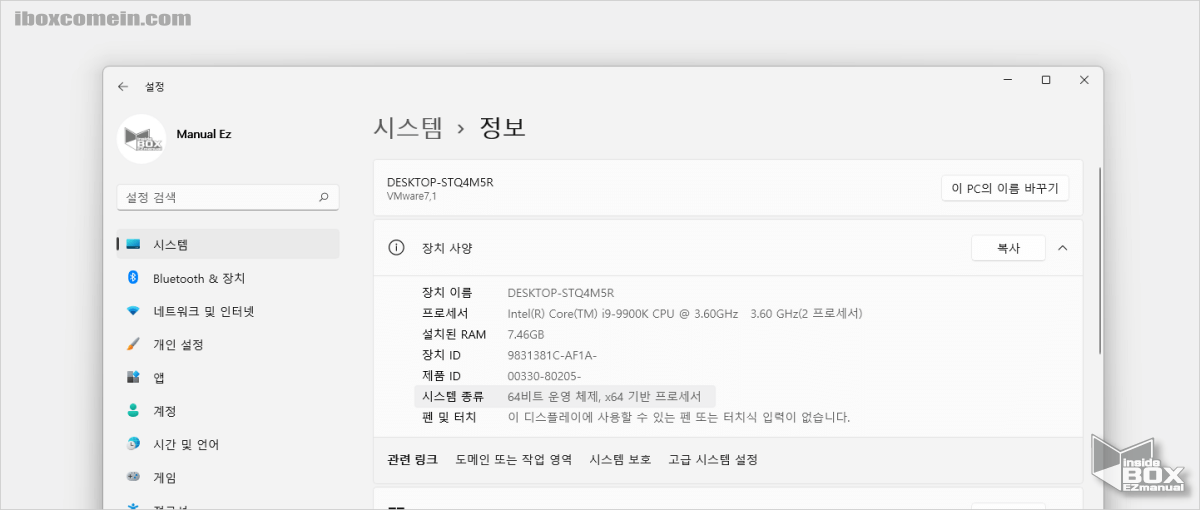This screenshot has height=510, width=1200.
Task: Click the Manual Ez account name
Action: click(x=204, y=134)
